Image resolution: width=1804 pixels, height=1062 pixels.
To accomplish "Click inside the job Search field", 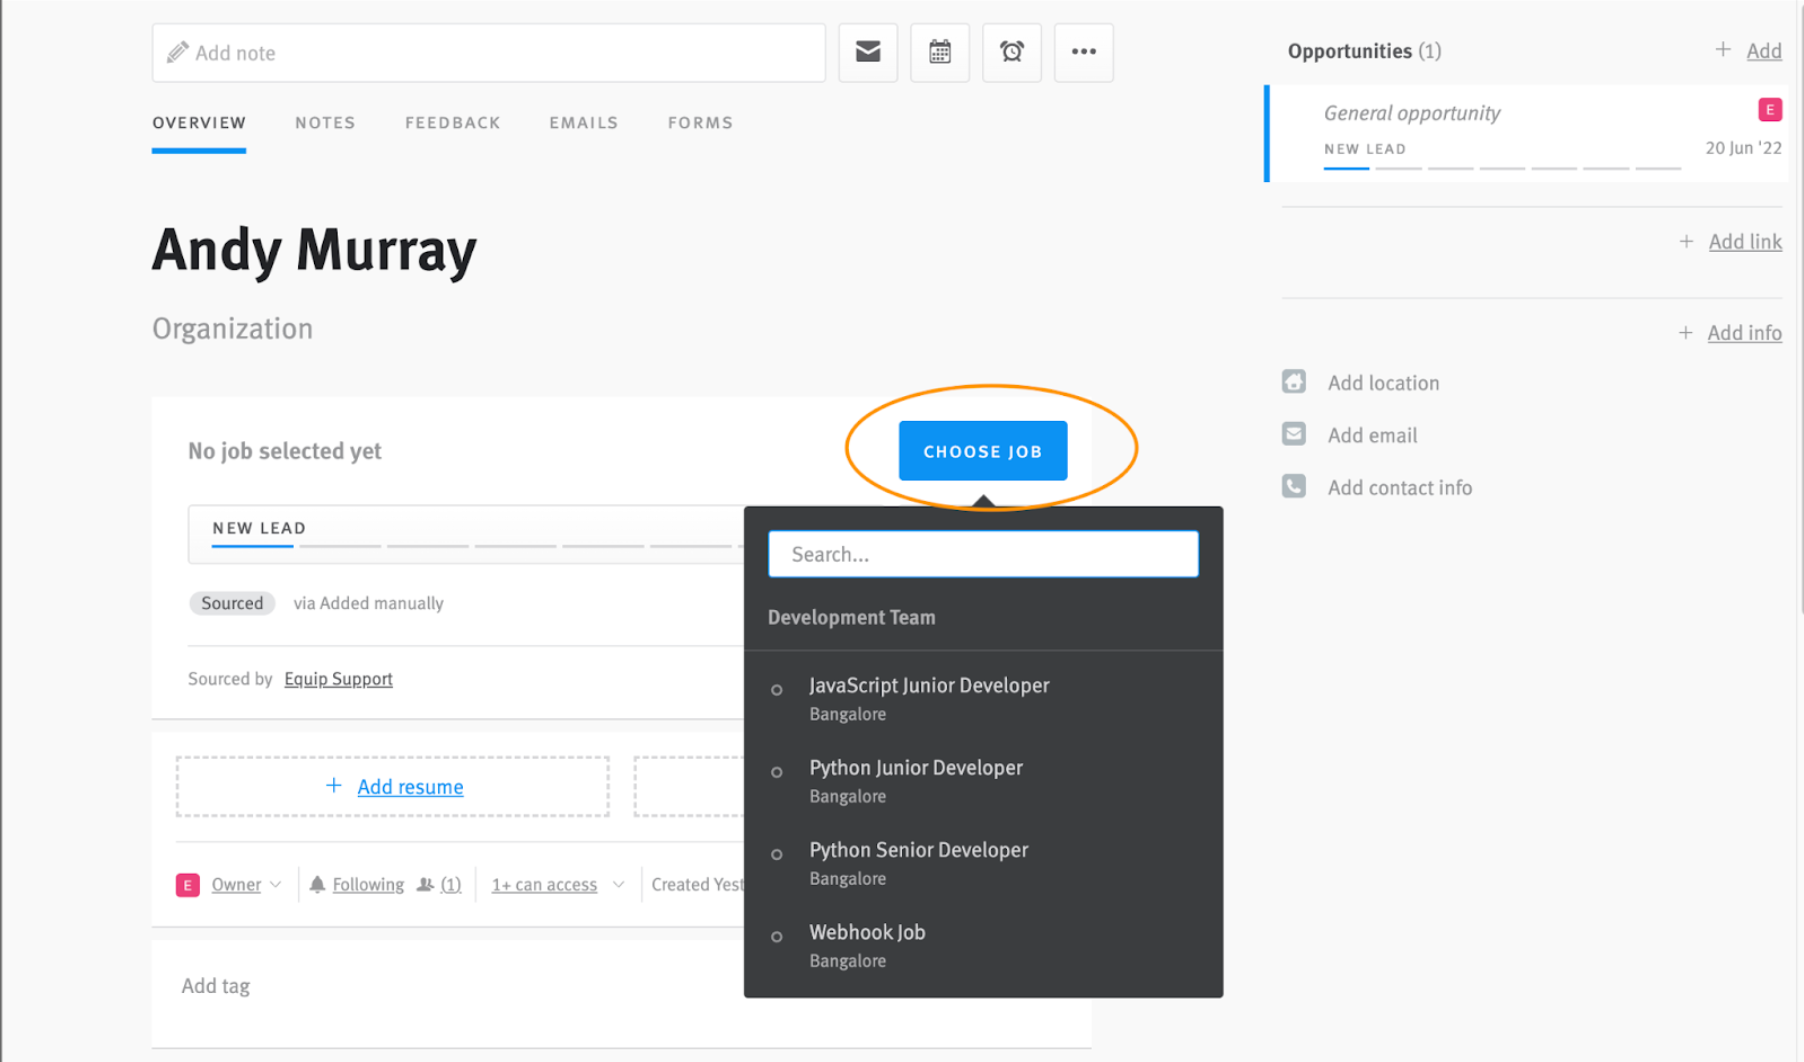I will 982,553.
